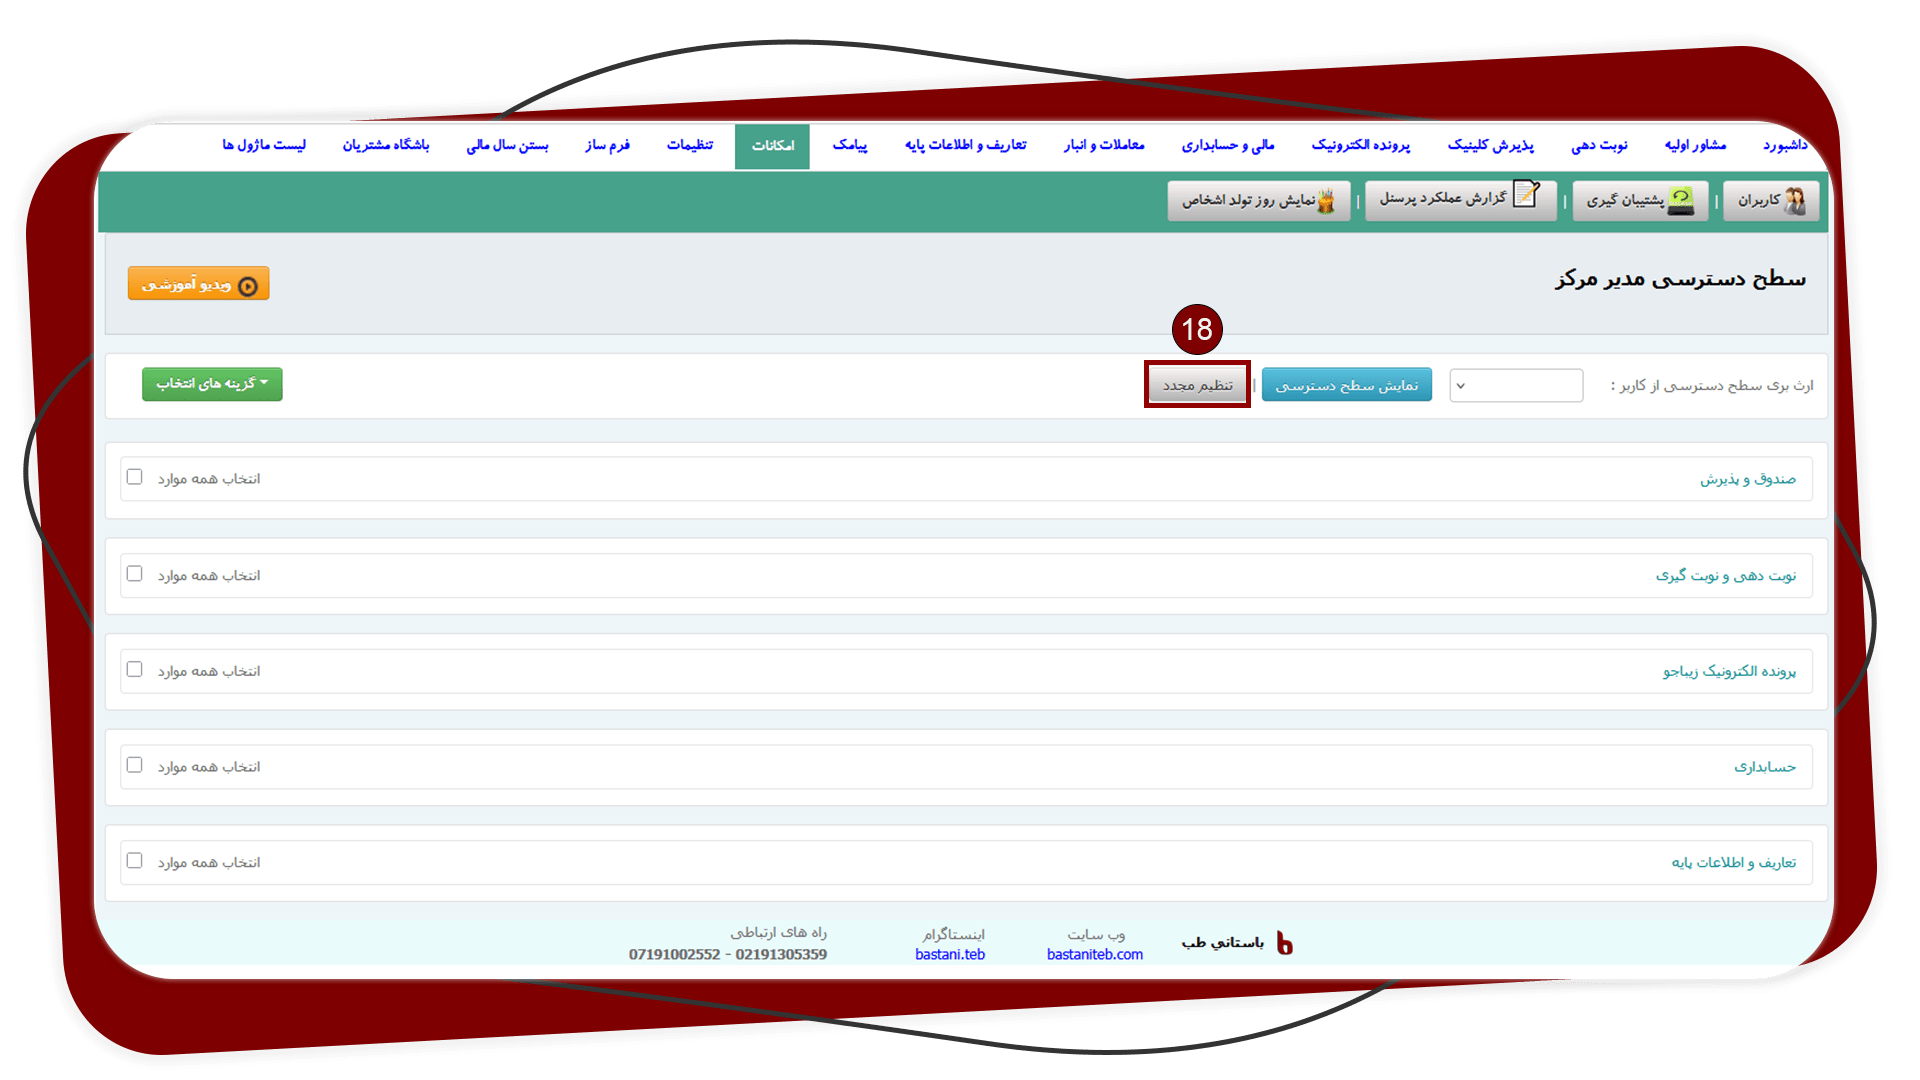The image size is (1920, 1080).
Task: Check انتخاب همه موارد for تعاریف و اطلاعات پایه
Action: click(x=135, y=861)
